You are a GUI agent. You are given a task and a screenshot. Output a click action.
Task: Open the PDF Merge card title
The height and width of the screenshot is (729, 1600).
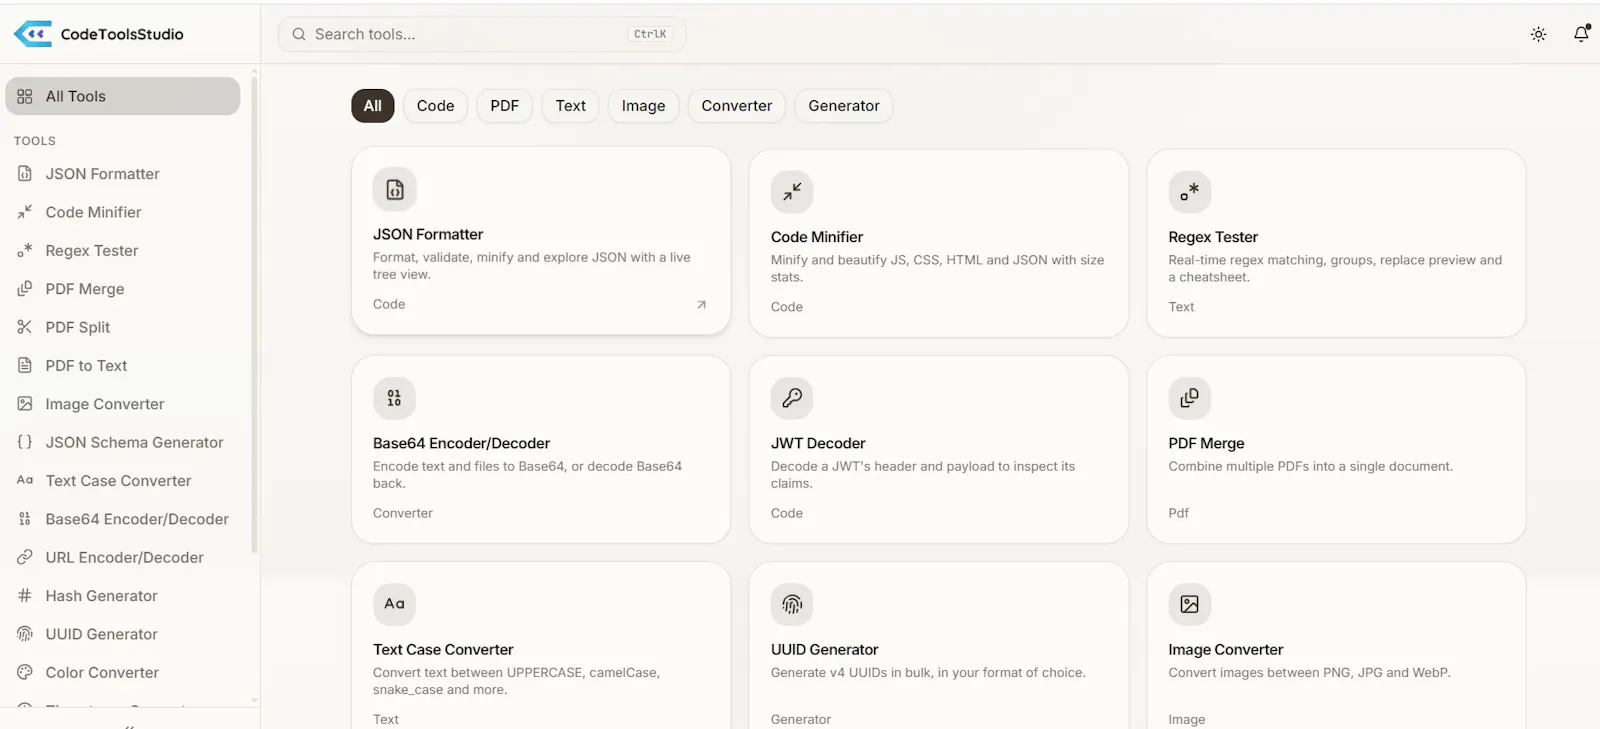[1206, 443]
